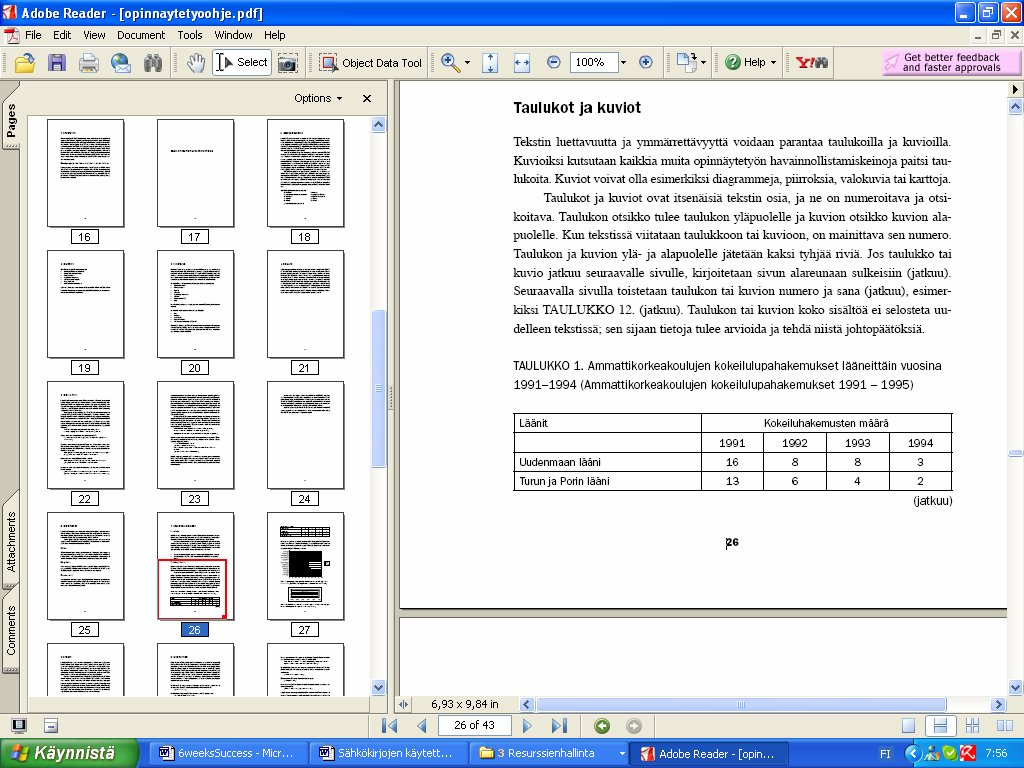Print the document with the printer icon

pyautogui.click(x=89, y=63)
